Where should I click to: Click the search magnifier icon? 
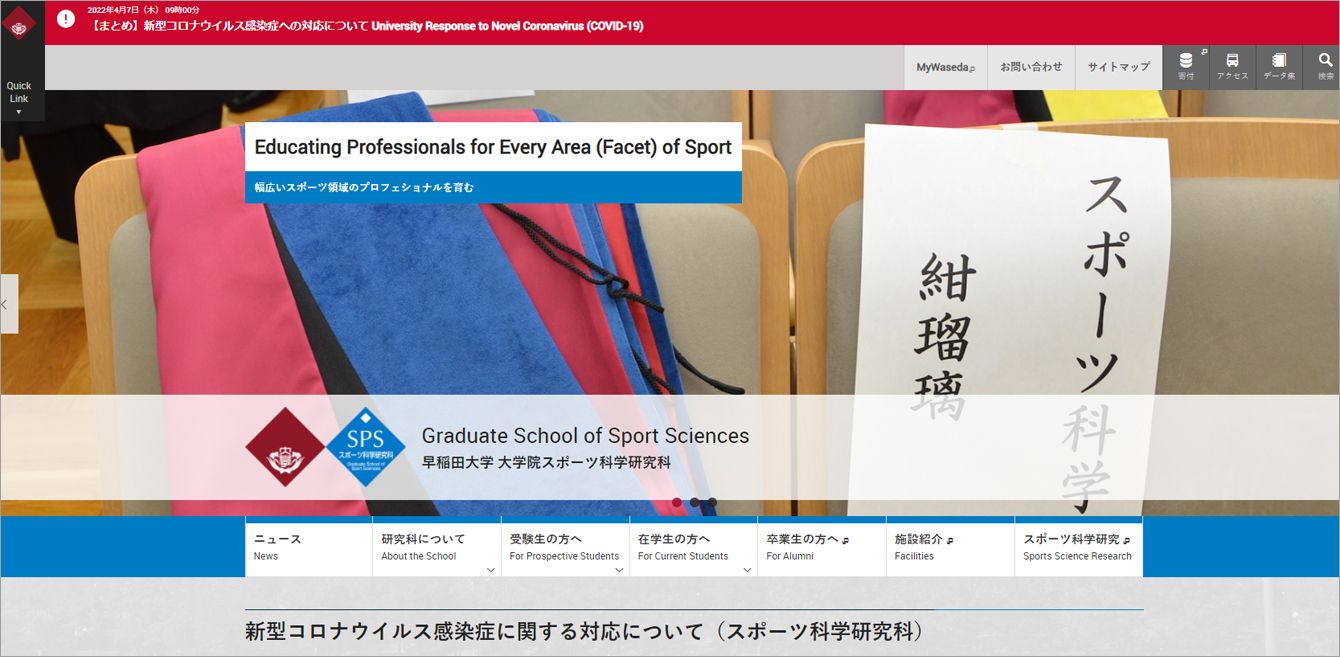click(1325, 66)
